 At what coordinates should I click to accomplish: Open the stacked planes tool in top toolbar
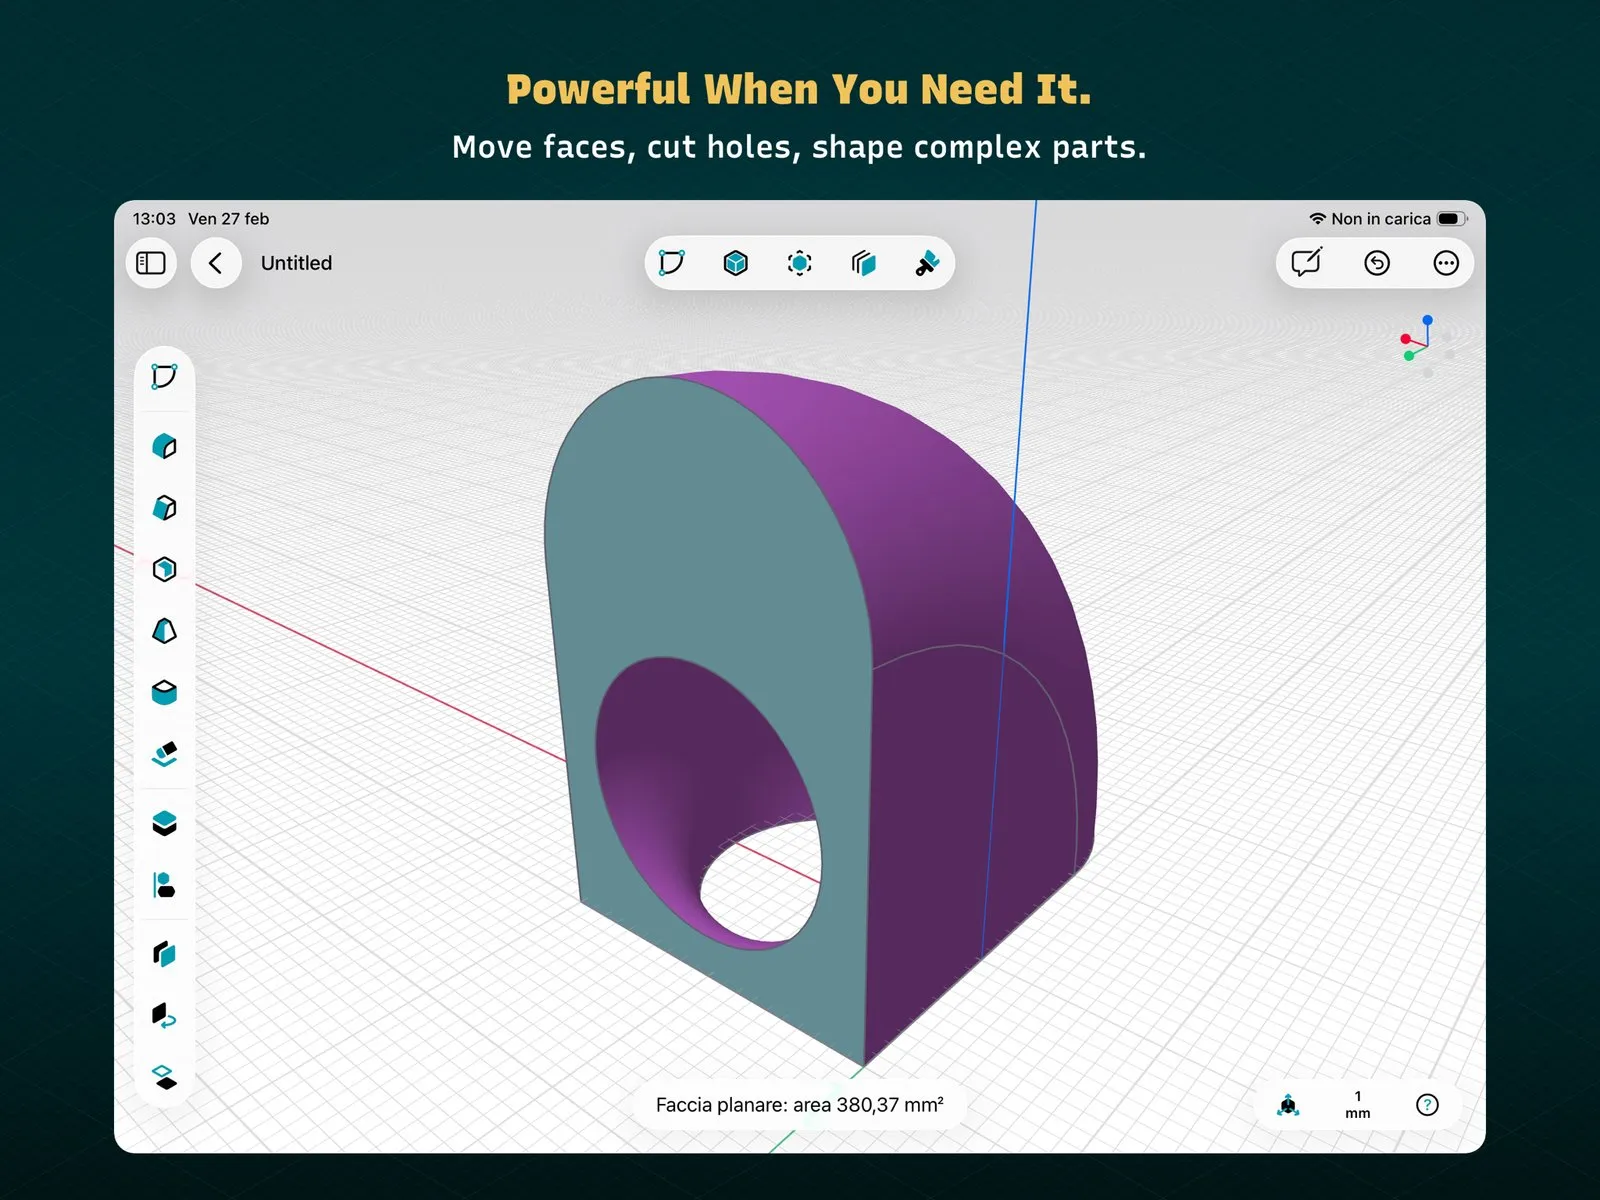[x=864, y=263]
